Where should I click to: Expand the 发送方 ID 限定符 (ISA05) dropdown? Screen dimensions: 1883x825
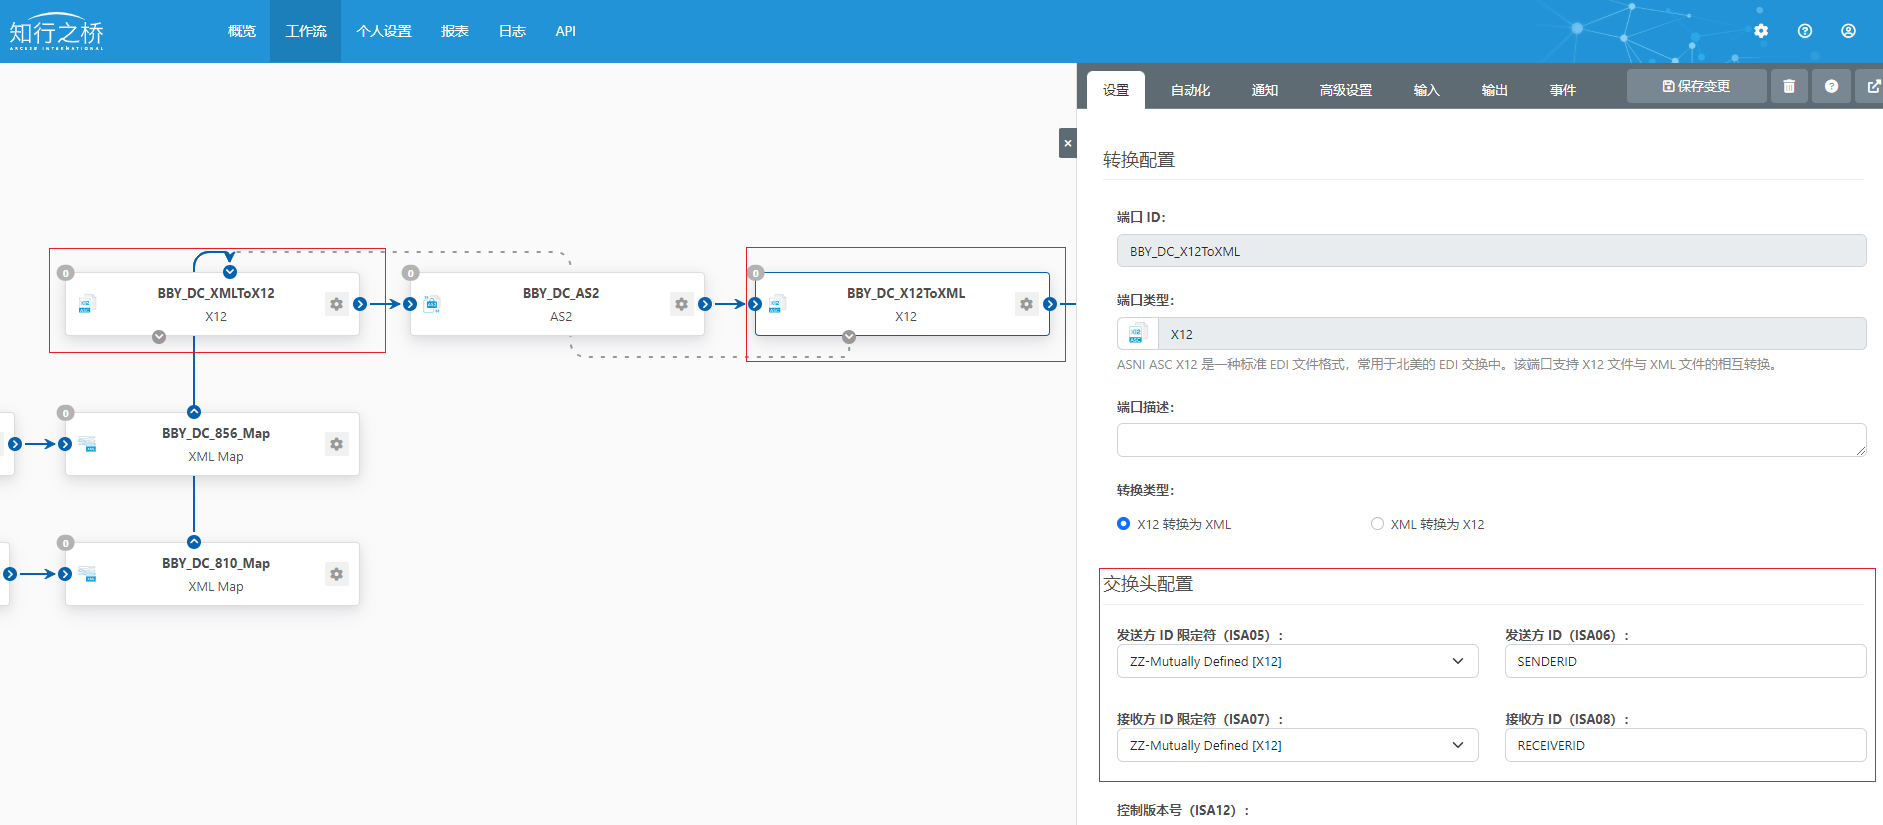(x=1296, y=661)
